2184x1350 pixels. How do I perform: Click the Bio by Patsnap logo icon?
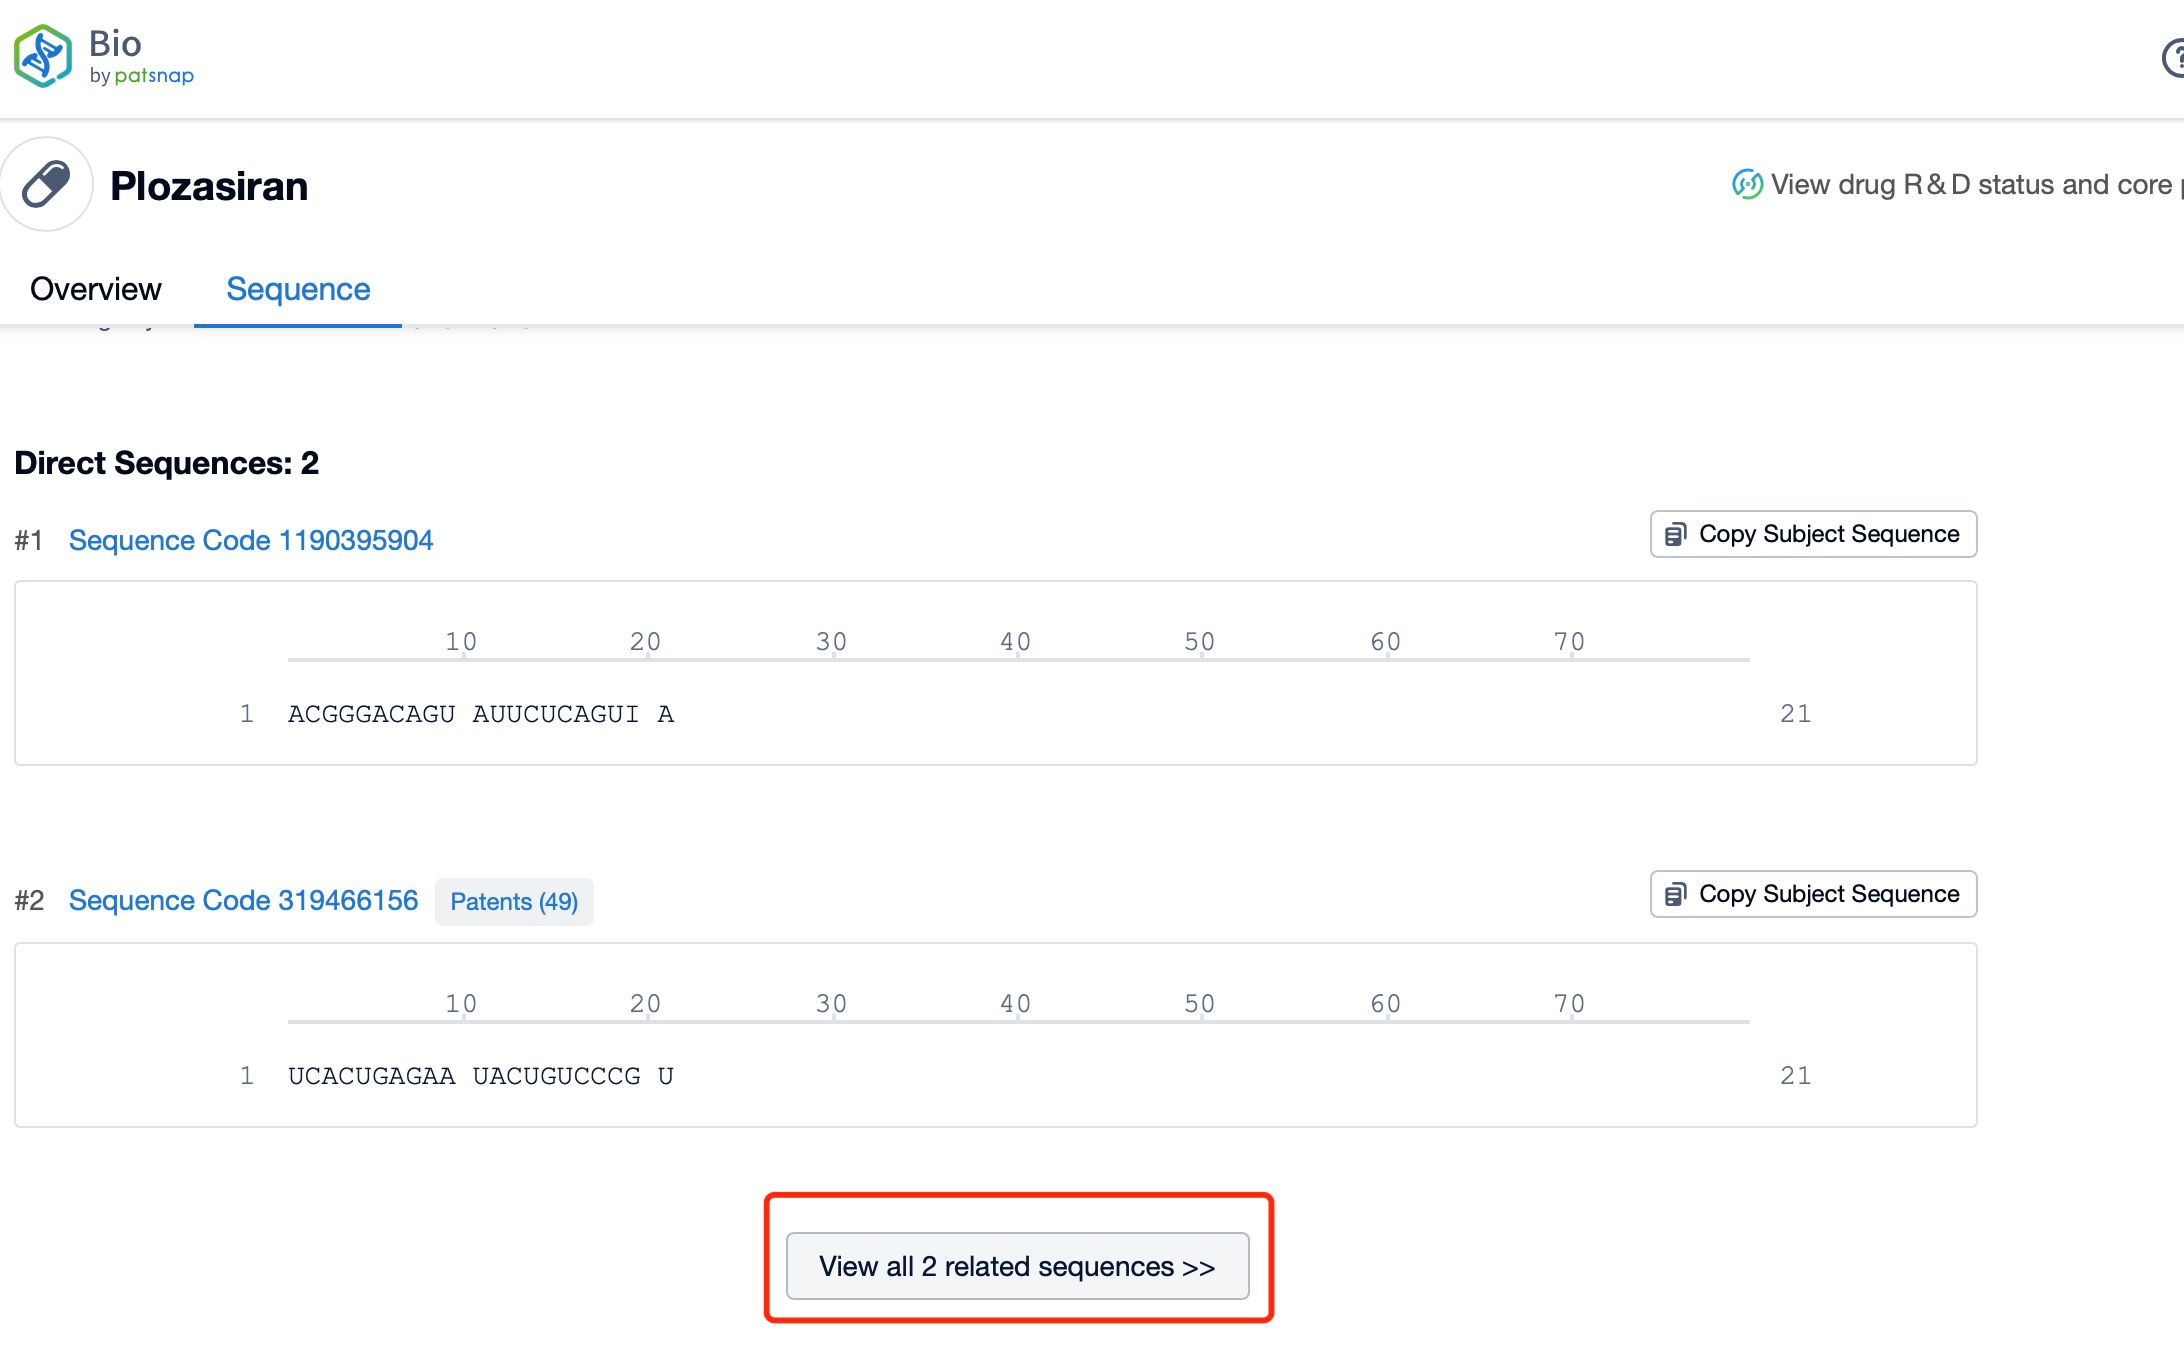43,57
